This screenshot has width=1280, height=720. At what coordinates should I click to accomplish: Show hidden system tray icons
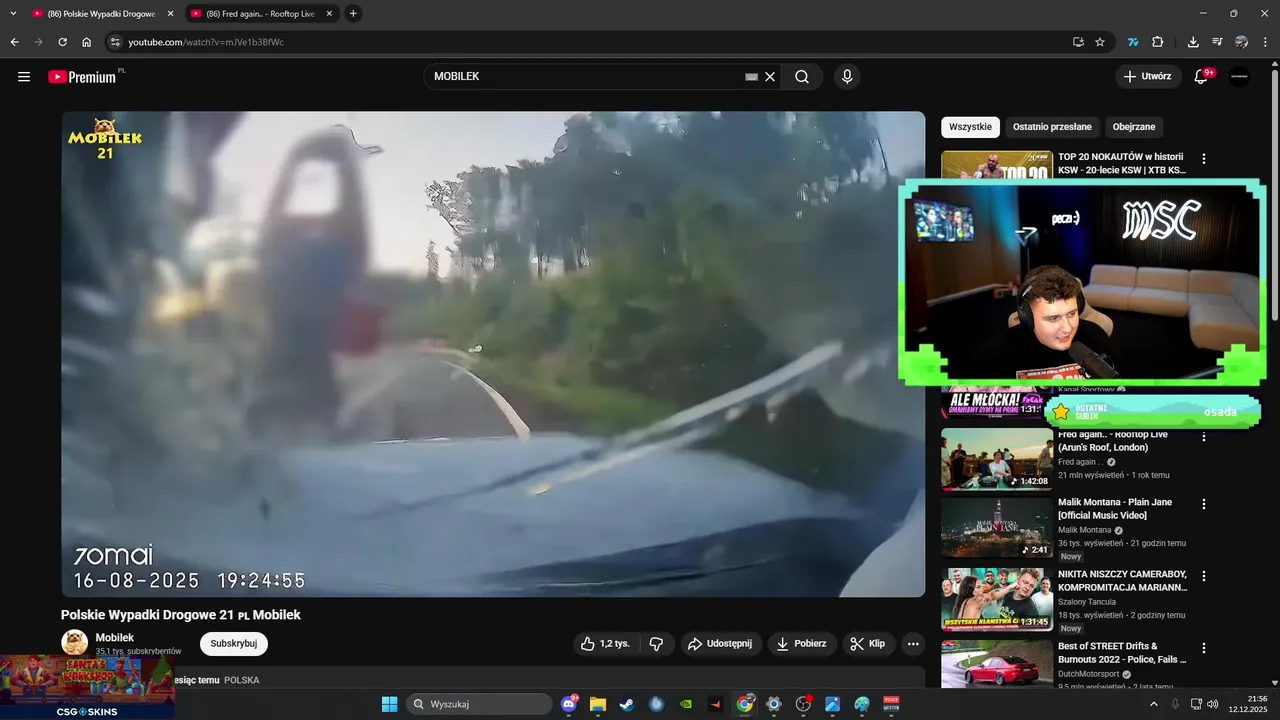click(x=1154, y=704)
